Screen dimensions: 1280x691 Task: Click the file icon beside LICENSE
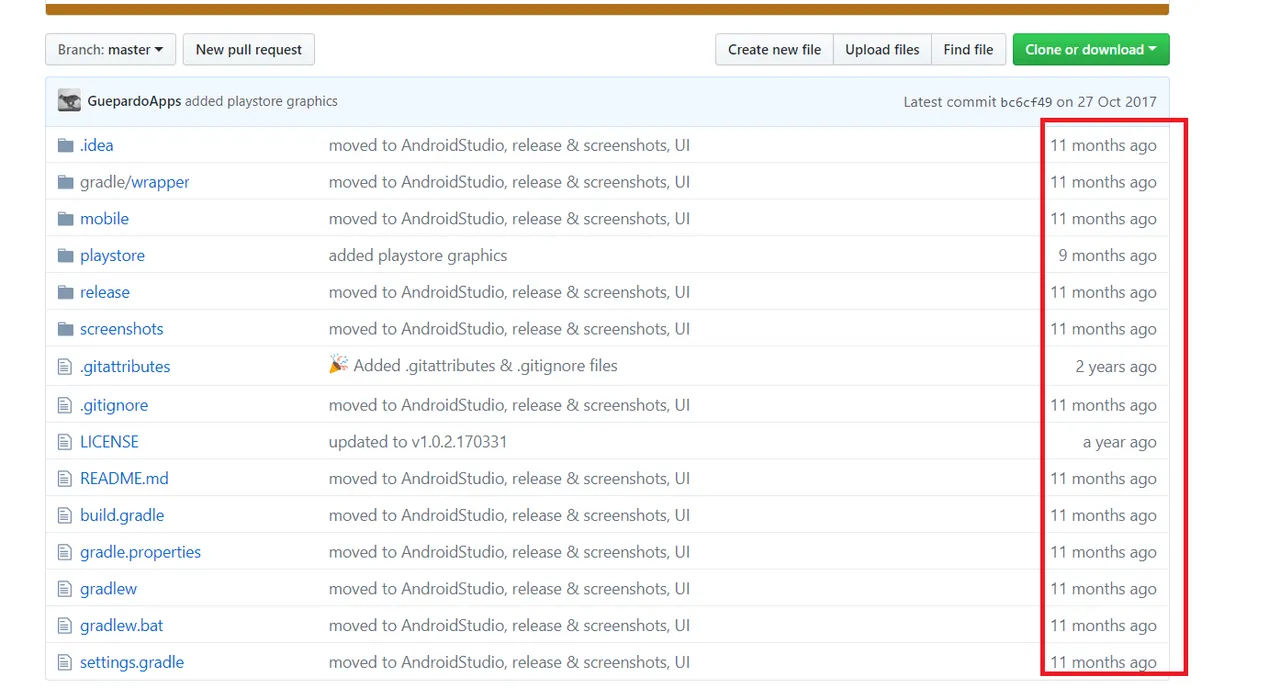pyautogui.click(x=65, y=442)
